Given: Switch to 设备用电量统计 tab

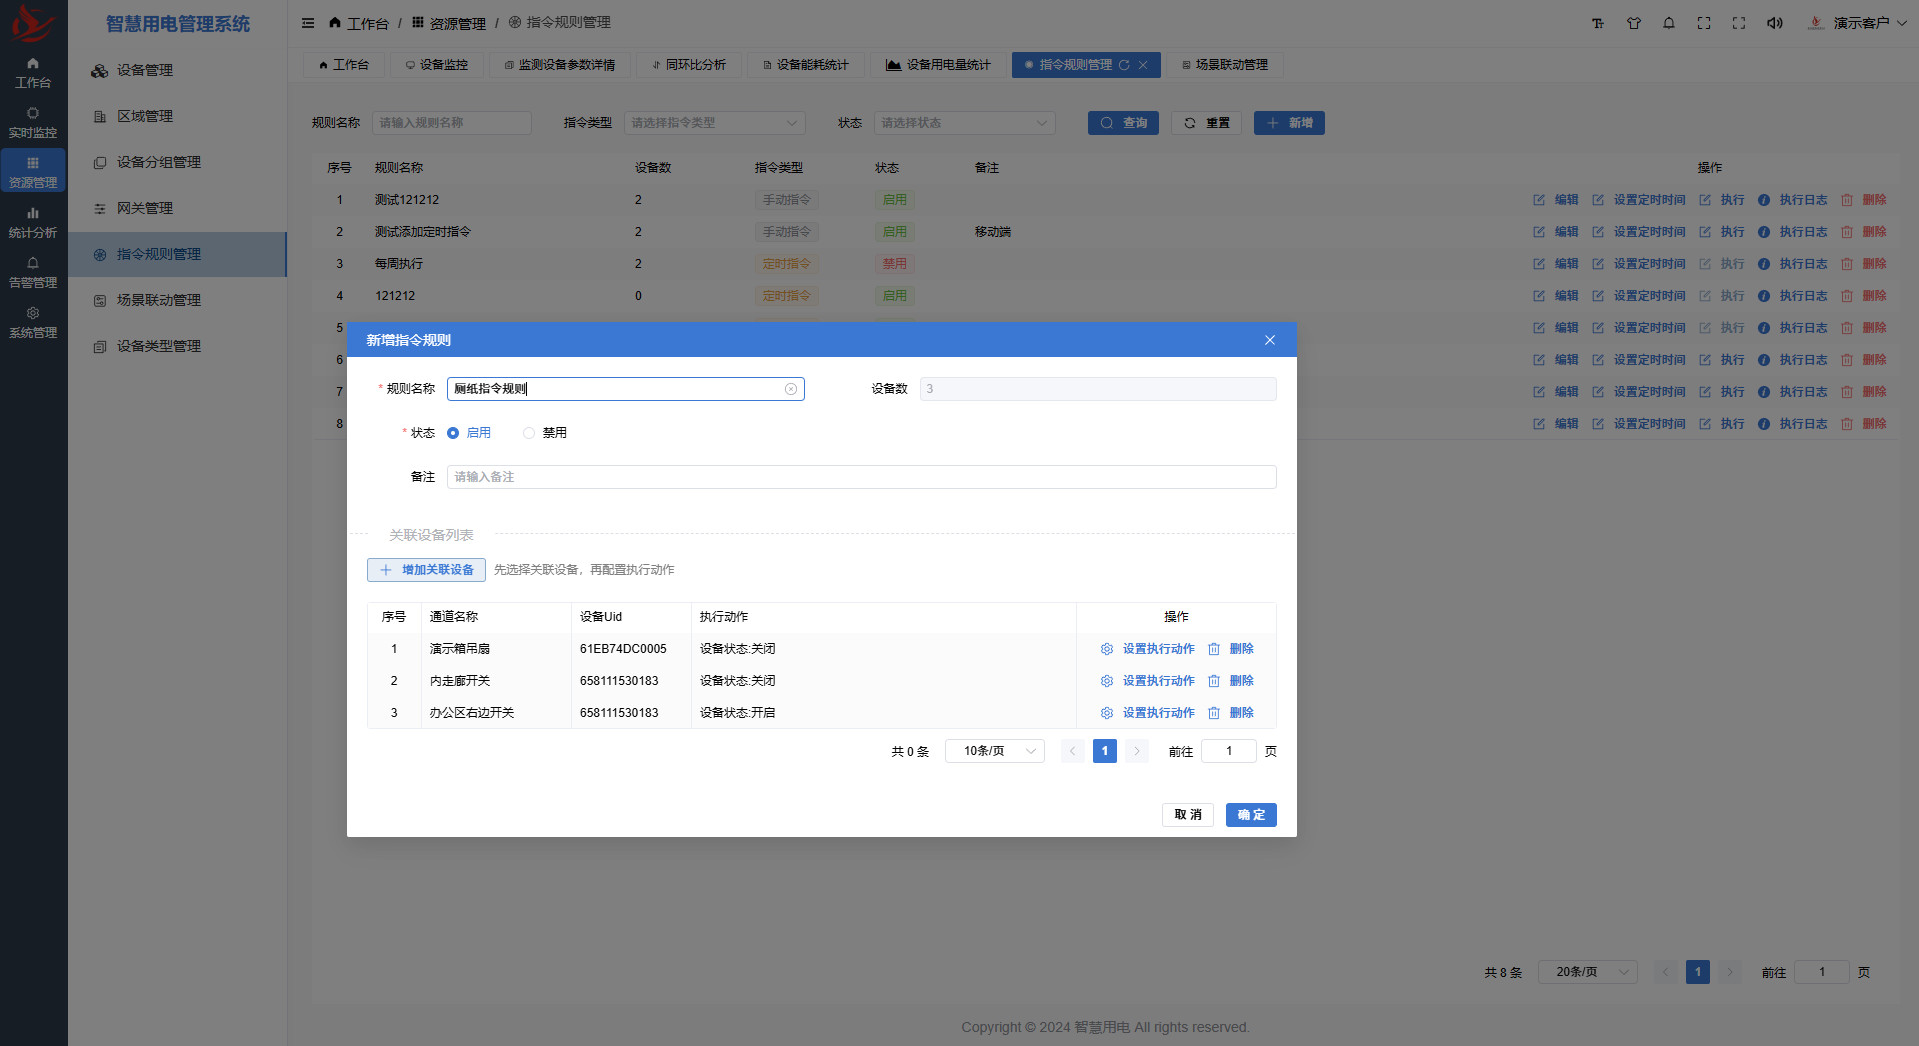Looking at the screenshot, I should [x=938, y=65].
